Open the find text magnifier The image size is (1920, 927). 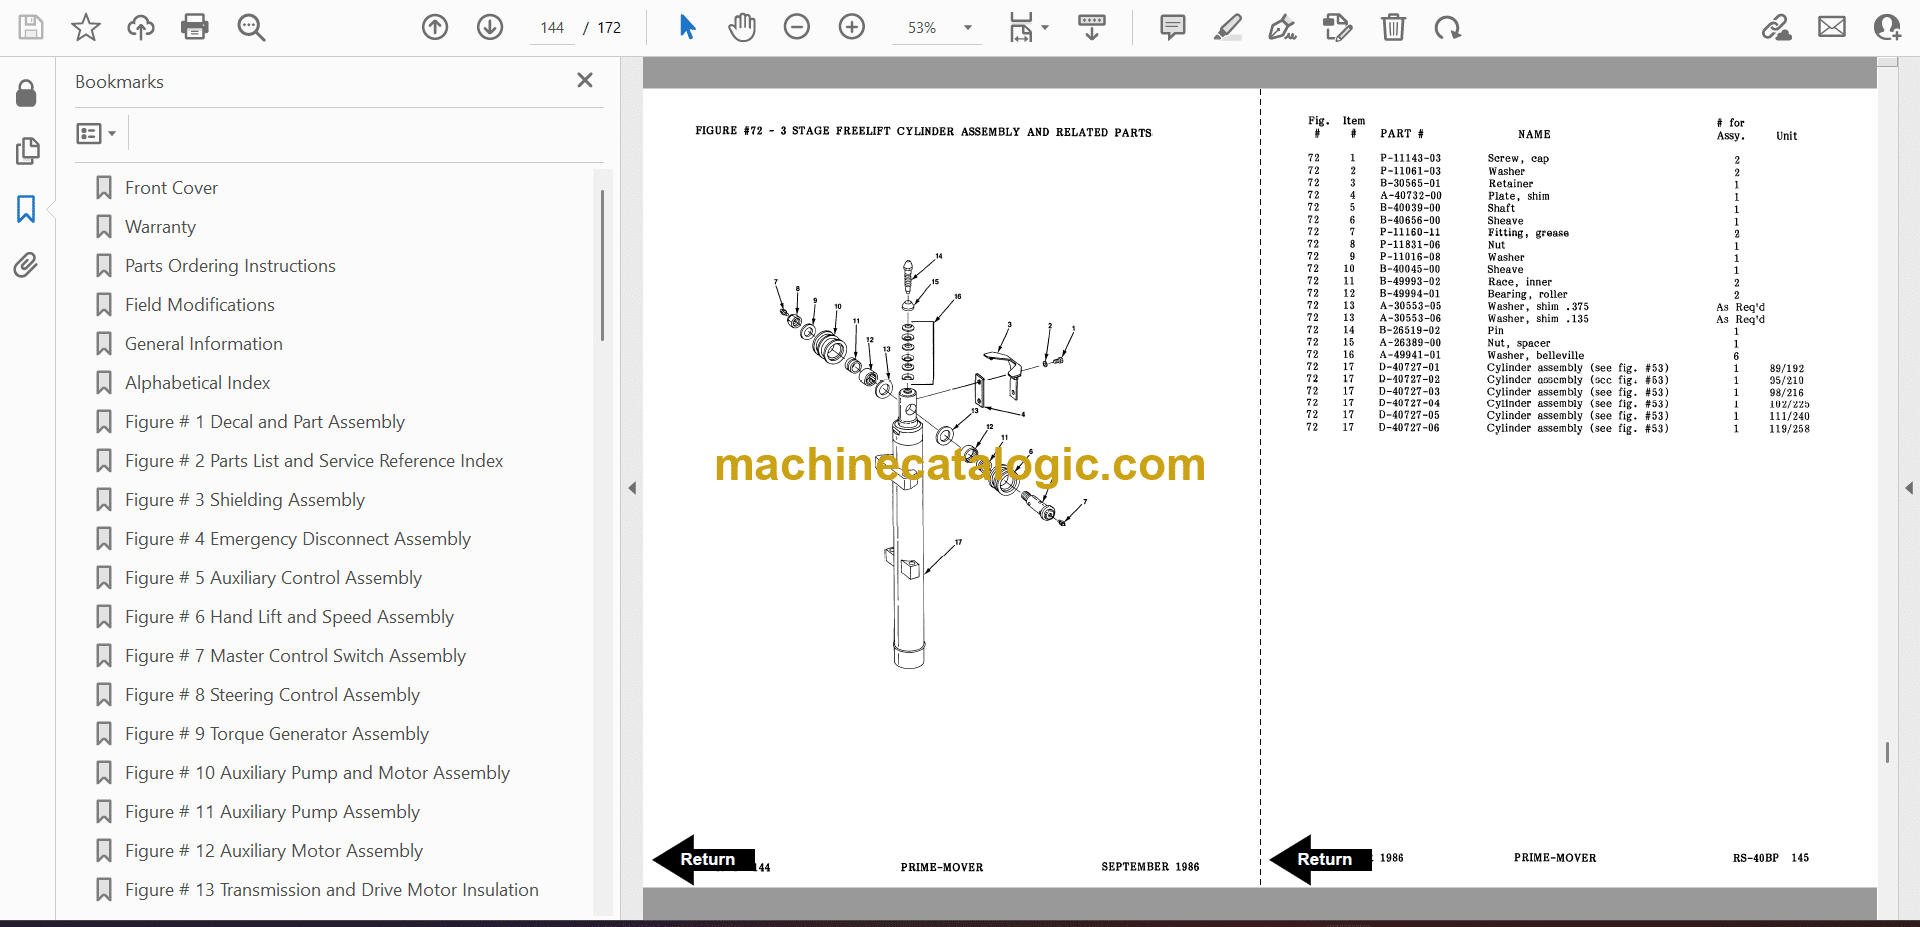[x=251, y=27]
